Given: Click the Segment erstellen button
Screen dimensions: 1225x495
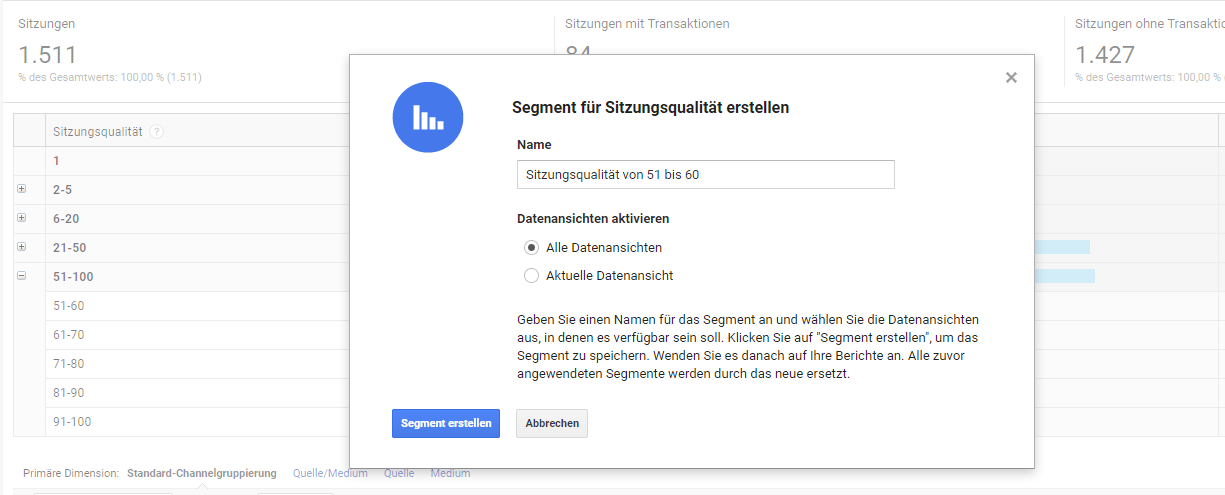Looking at the screenshot, I should pos(446,423).
